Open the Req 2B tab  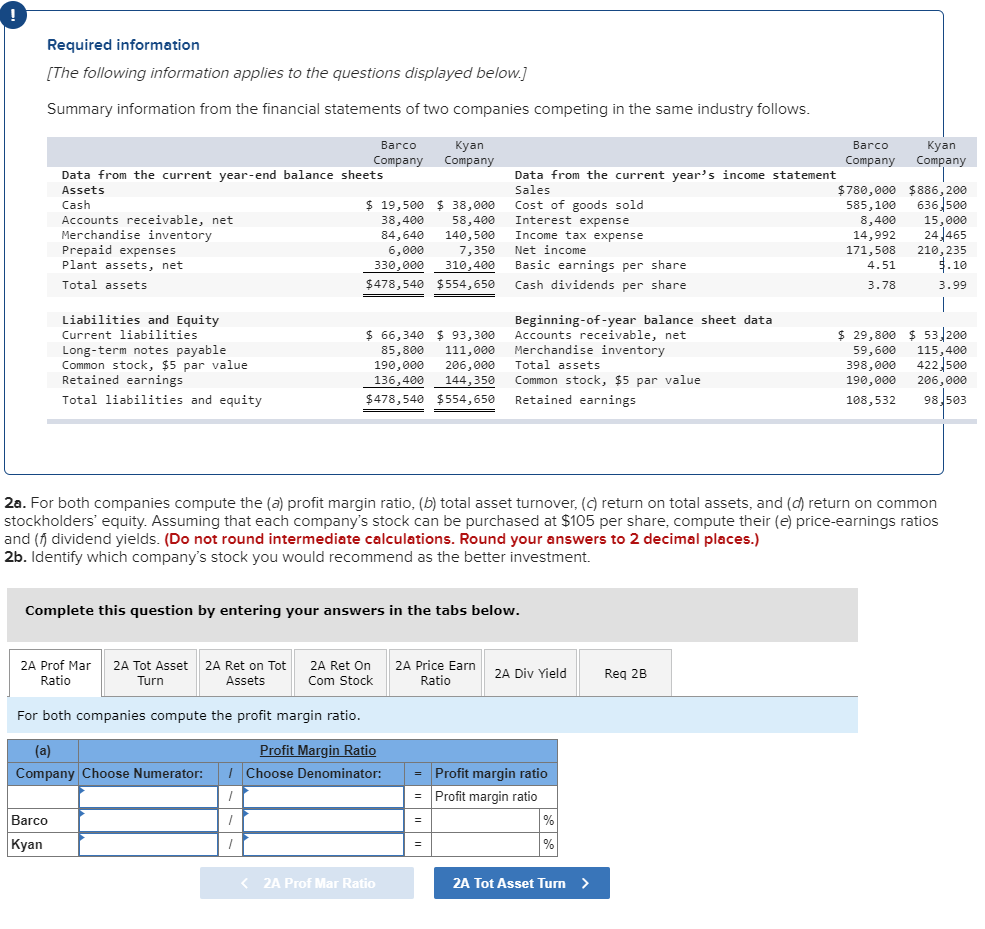[x=625, y=672]
